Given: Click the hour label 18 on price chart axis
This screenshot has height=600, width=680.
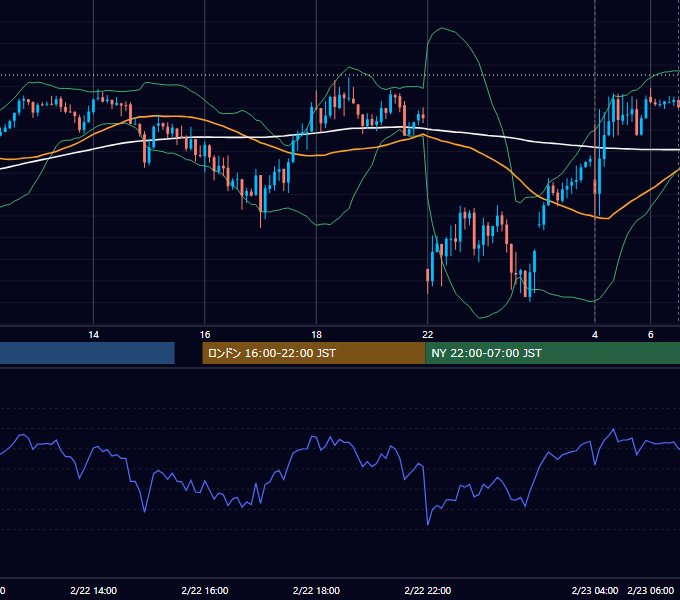Looking at the screenshot, I should (316, 335).
